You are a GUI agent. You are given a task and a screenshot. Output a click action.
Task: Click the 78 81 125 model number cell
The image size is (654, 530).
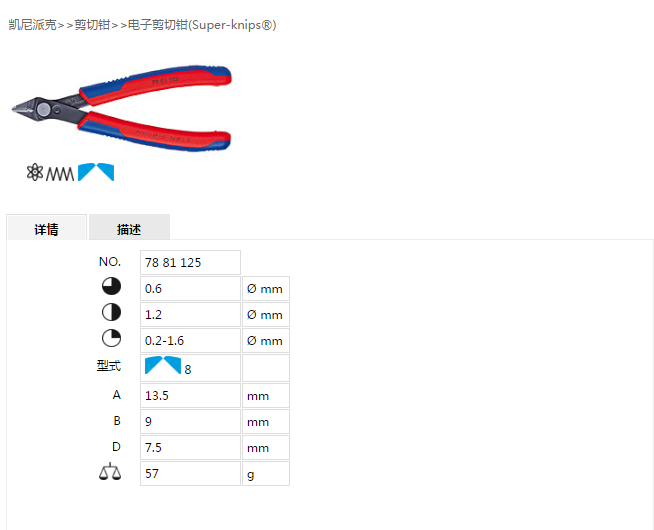pos(190,262)
